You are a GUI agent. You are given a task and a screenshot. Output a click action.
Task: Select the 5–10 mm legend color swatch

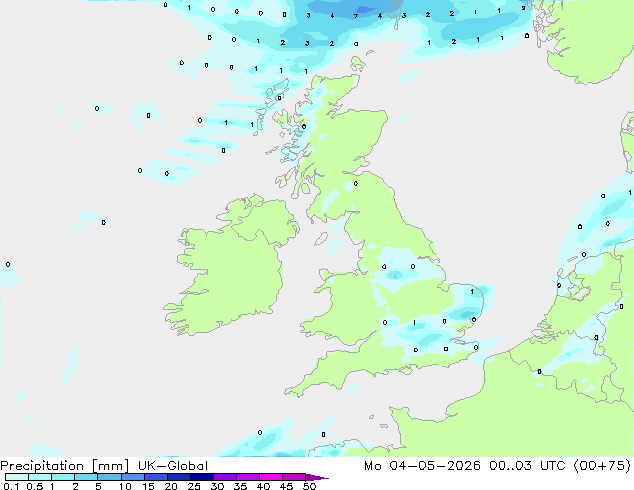pyautogui.click(x=109, y=477)
